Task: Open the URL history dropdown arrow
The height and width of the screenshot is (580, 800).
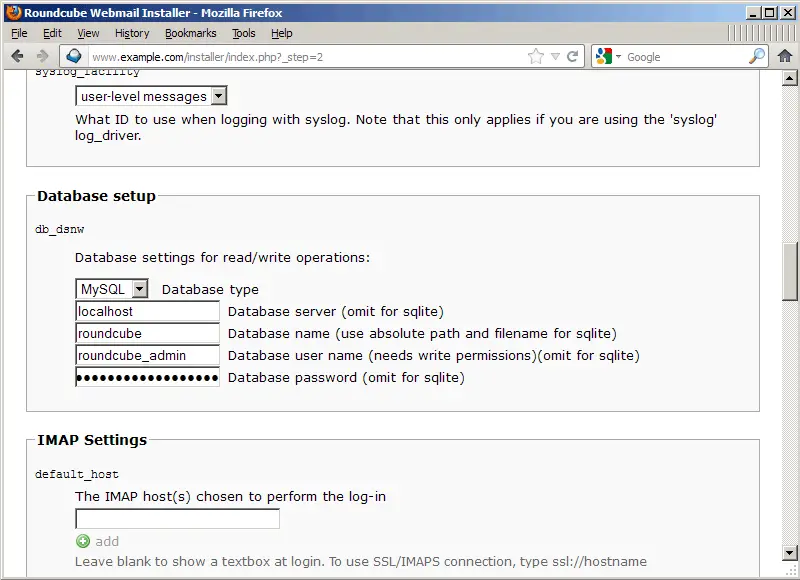Action: [x=556, y=57]
